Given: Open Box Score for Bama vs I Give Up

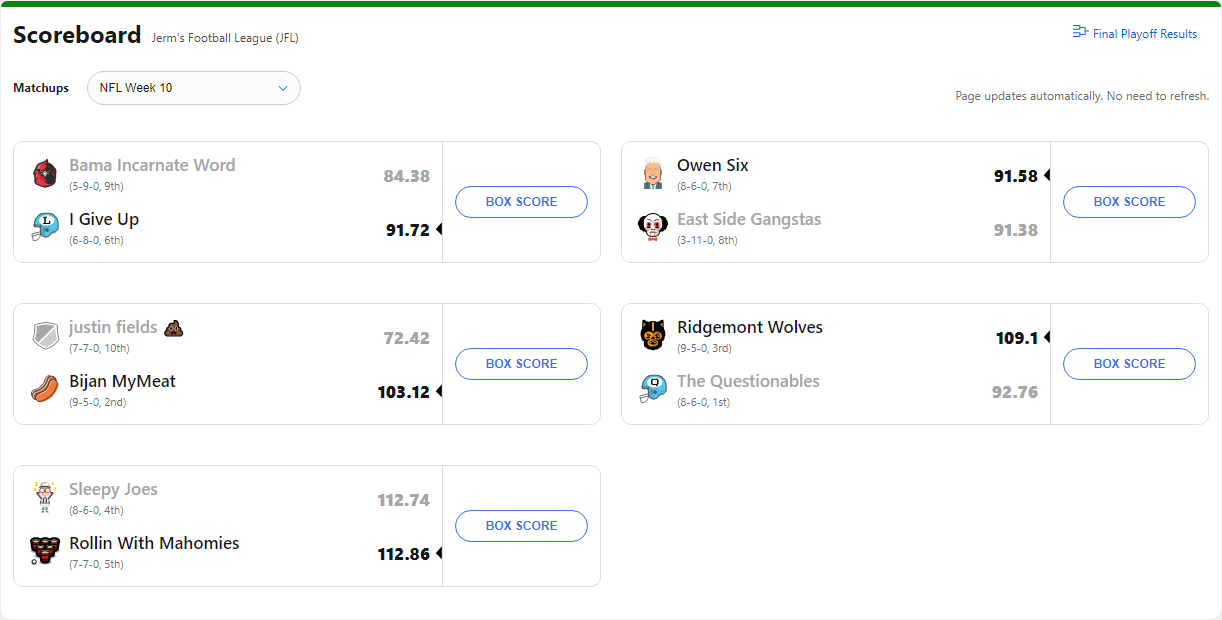Looking at the screenshot, I should click(x=521, y=202).
